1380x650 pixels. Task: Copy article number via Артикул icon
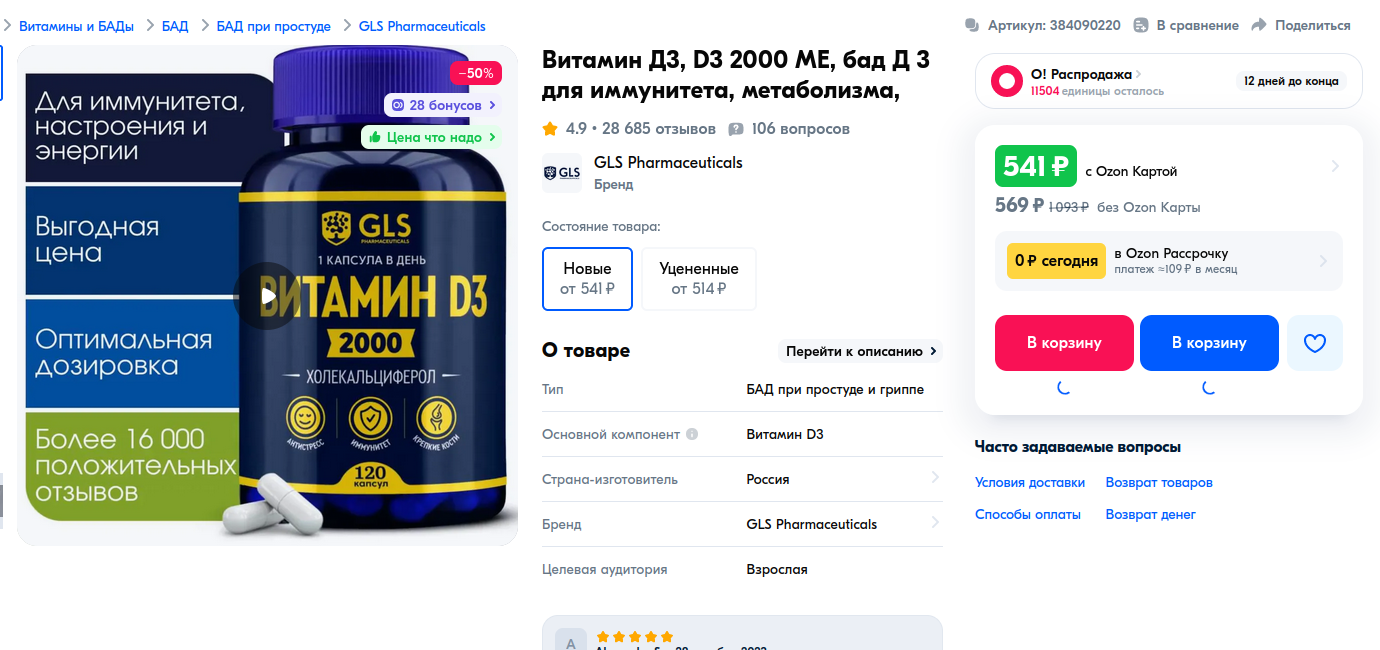coord(972,25)
